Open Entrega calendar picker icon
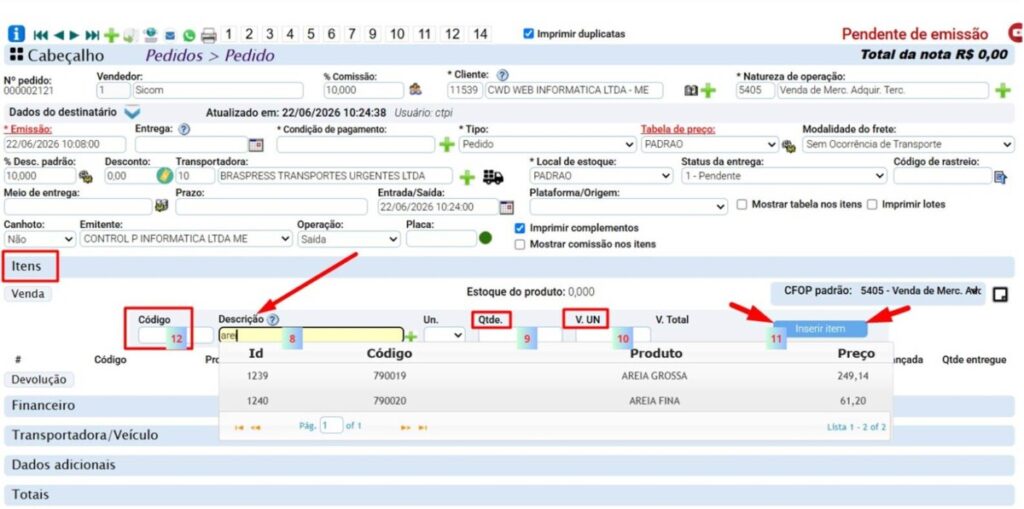 (255, 144)
